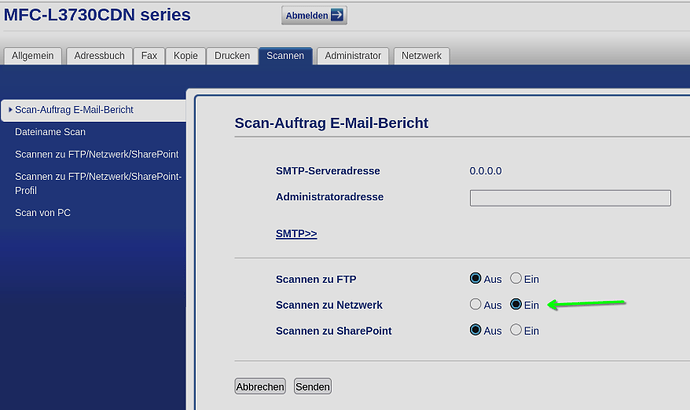This screenshot has height=410, width=690.
Task: Click the Abmelden logout arrow button
Action: point(315,15)
